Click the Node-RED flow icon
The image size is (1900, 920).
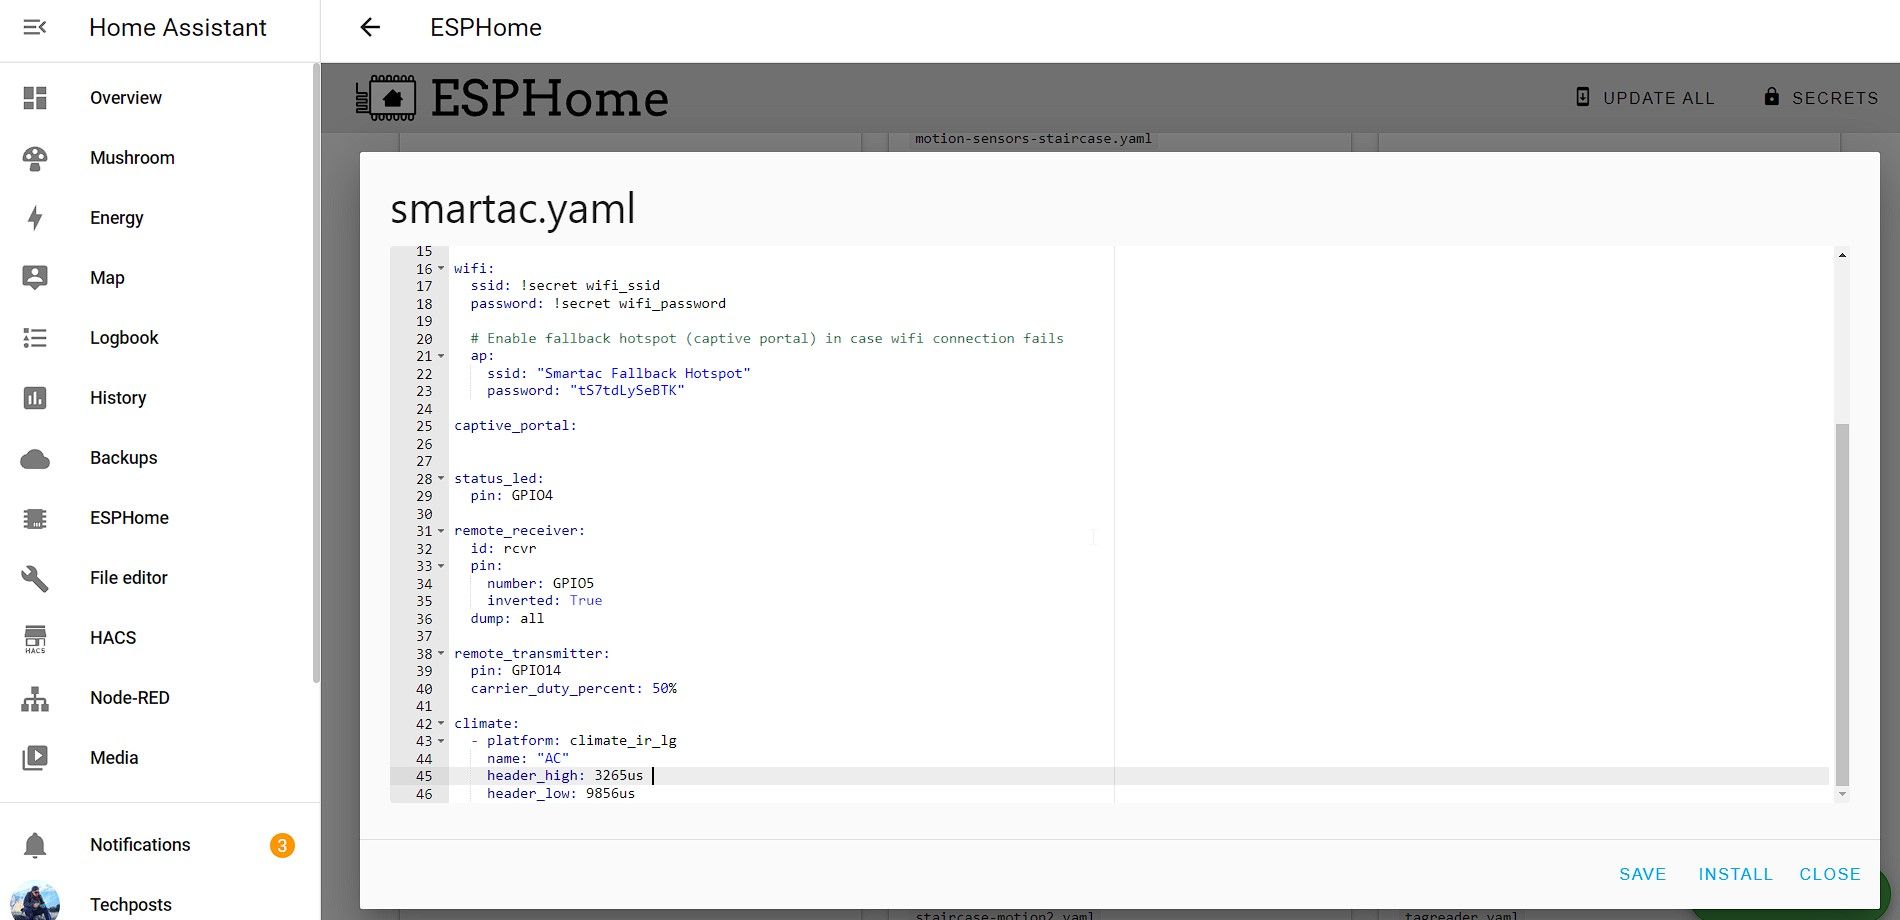35,698
